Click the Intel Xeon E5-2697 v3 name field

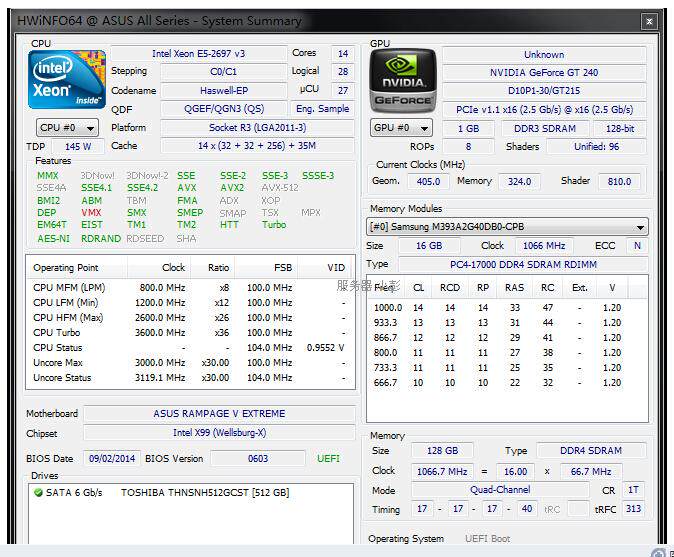click(199, 54)
